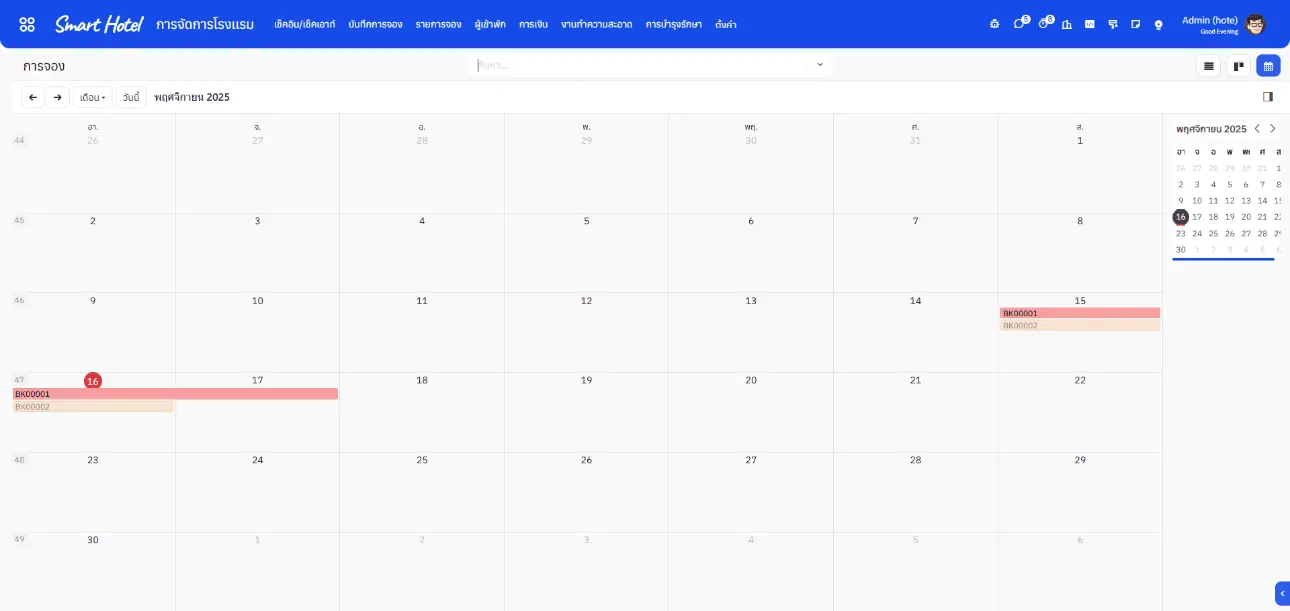The width and height of the screenshot is (1290, 611).
Task: Open the apps grid launcher icon
Action: coord(27,24)
